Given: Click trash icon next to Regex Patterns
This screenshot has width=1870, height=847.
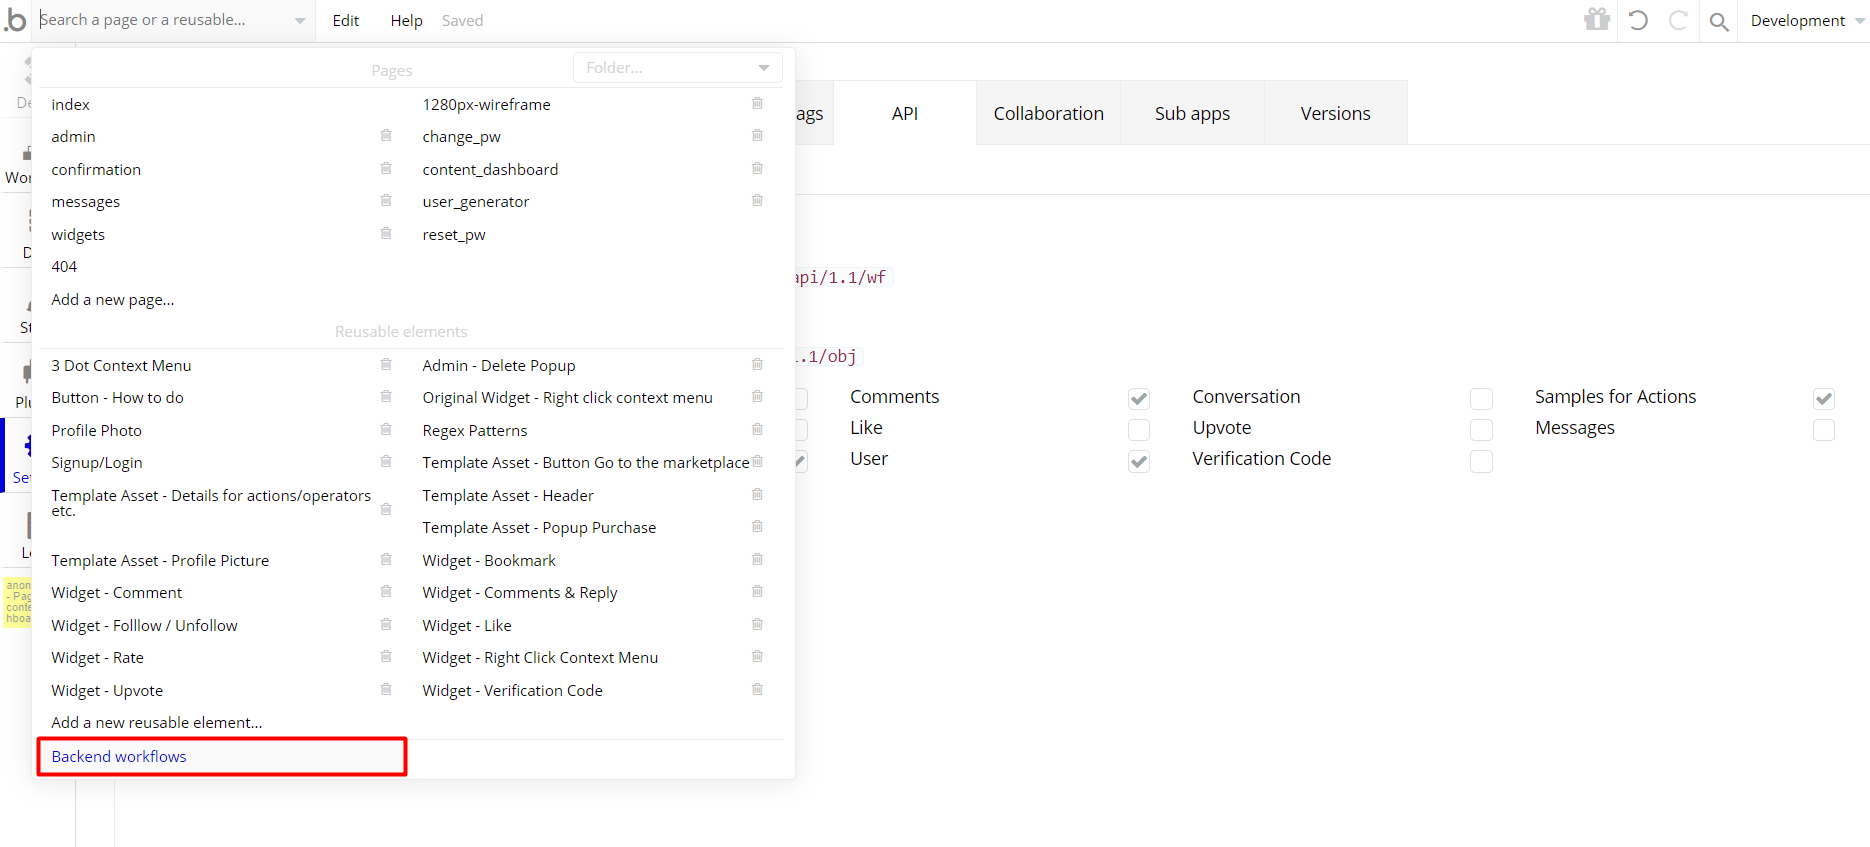Looking at the screenshot, I should click(x=757, y=430).
